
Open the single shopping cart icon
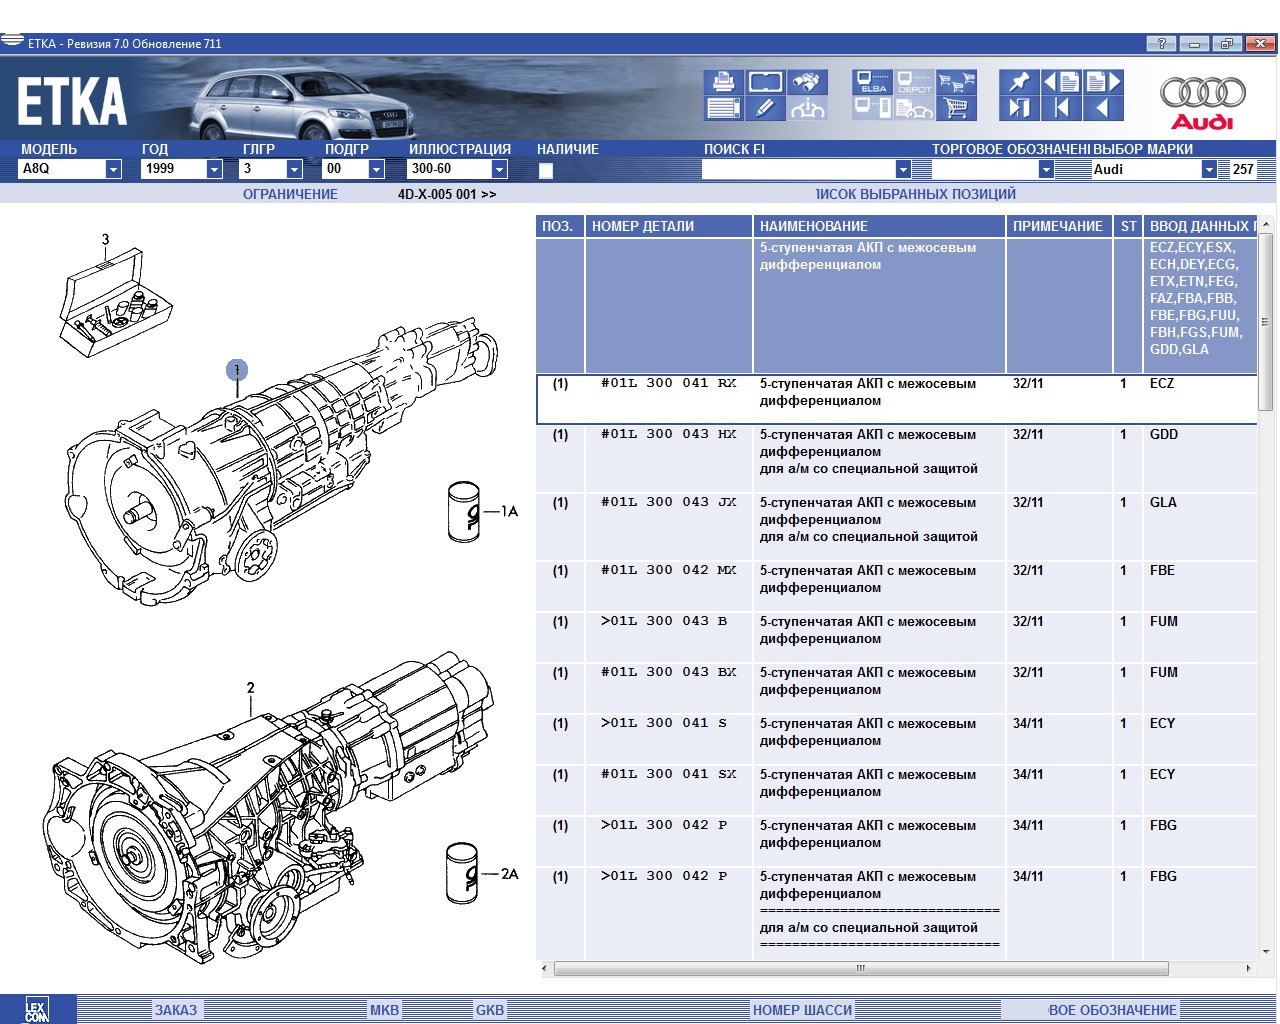[956, 108]
